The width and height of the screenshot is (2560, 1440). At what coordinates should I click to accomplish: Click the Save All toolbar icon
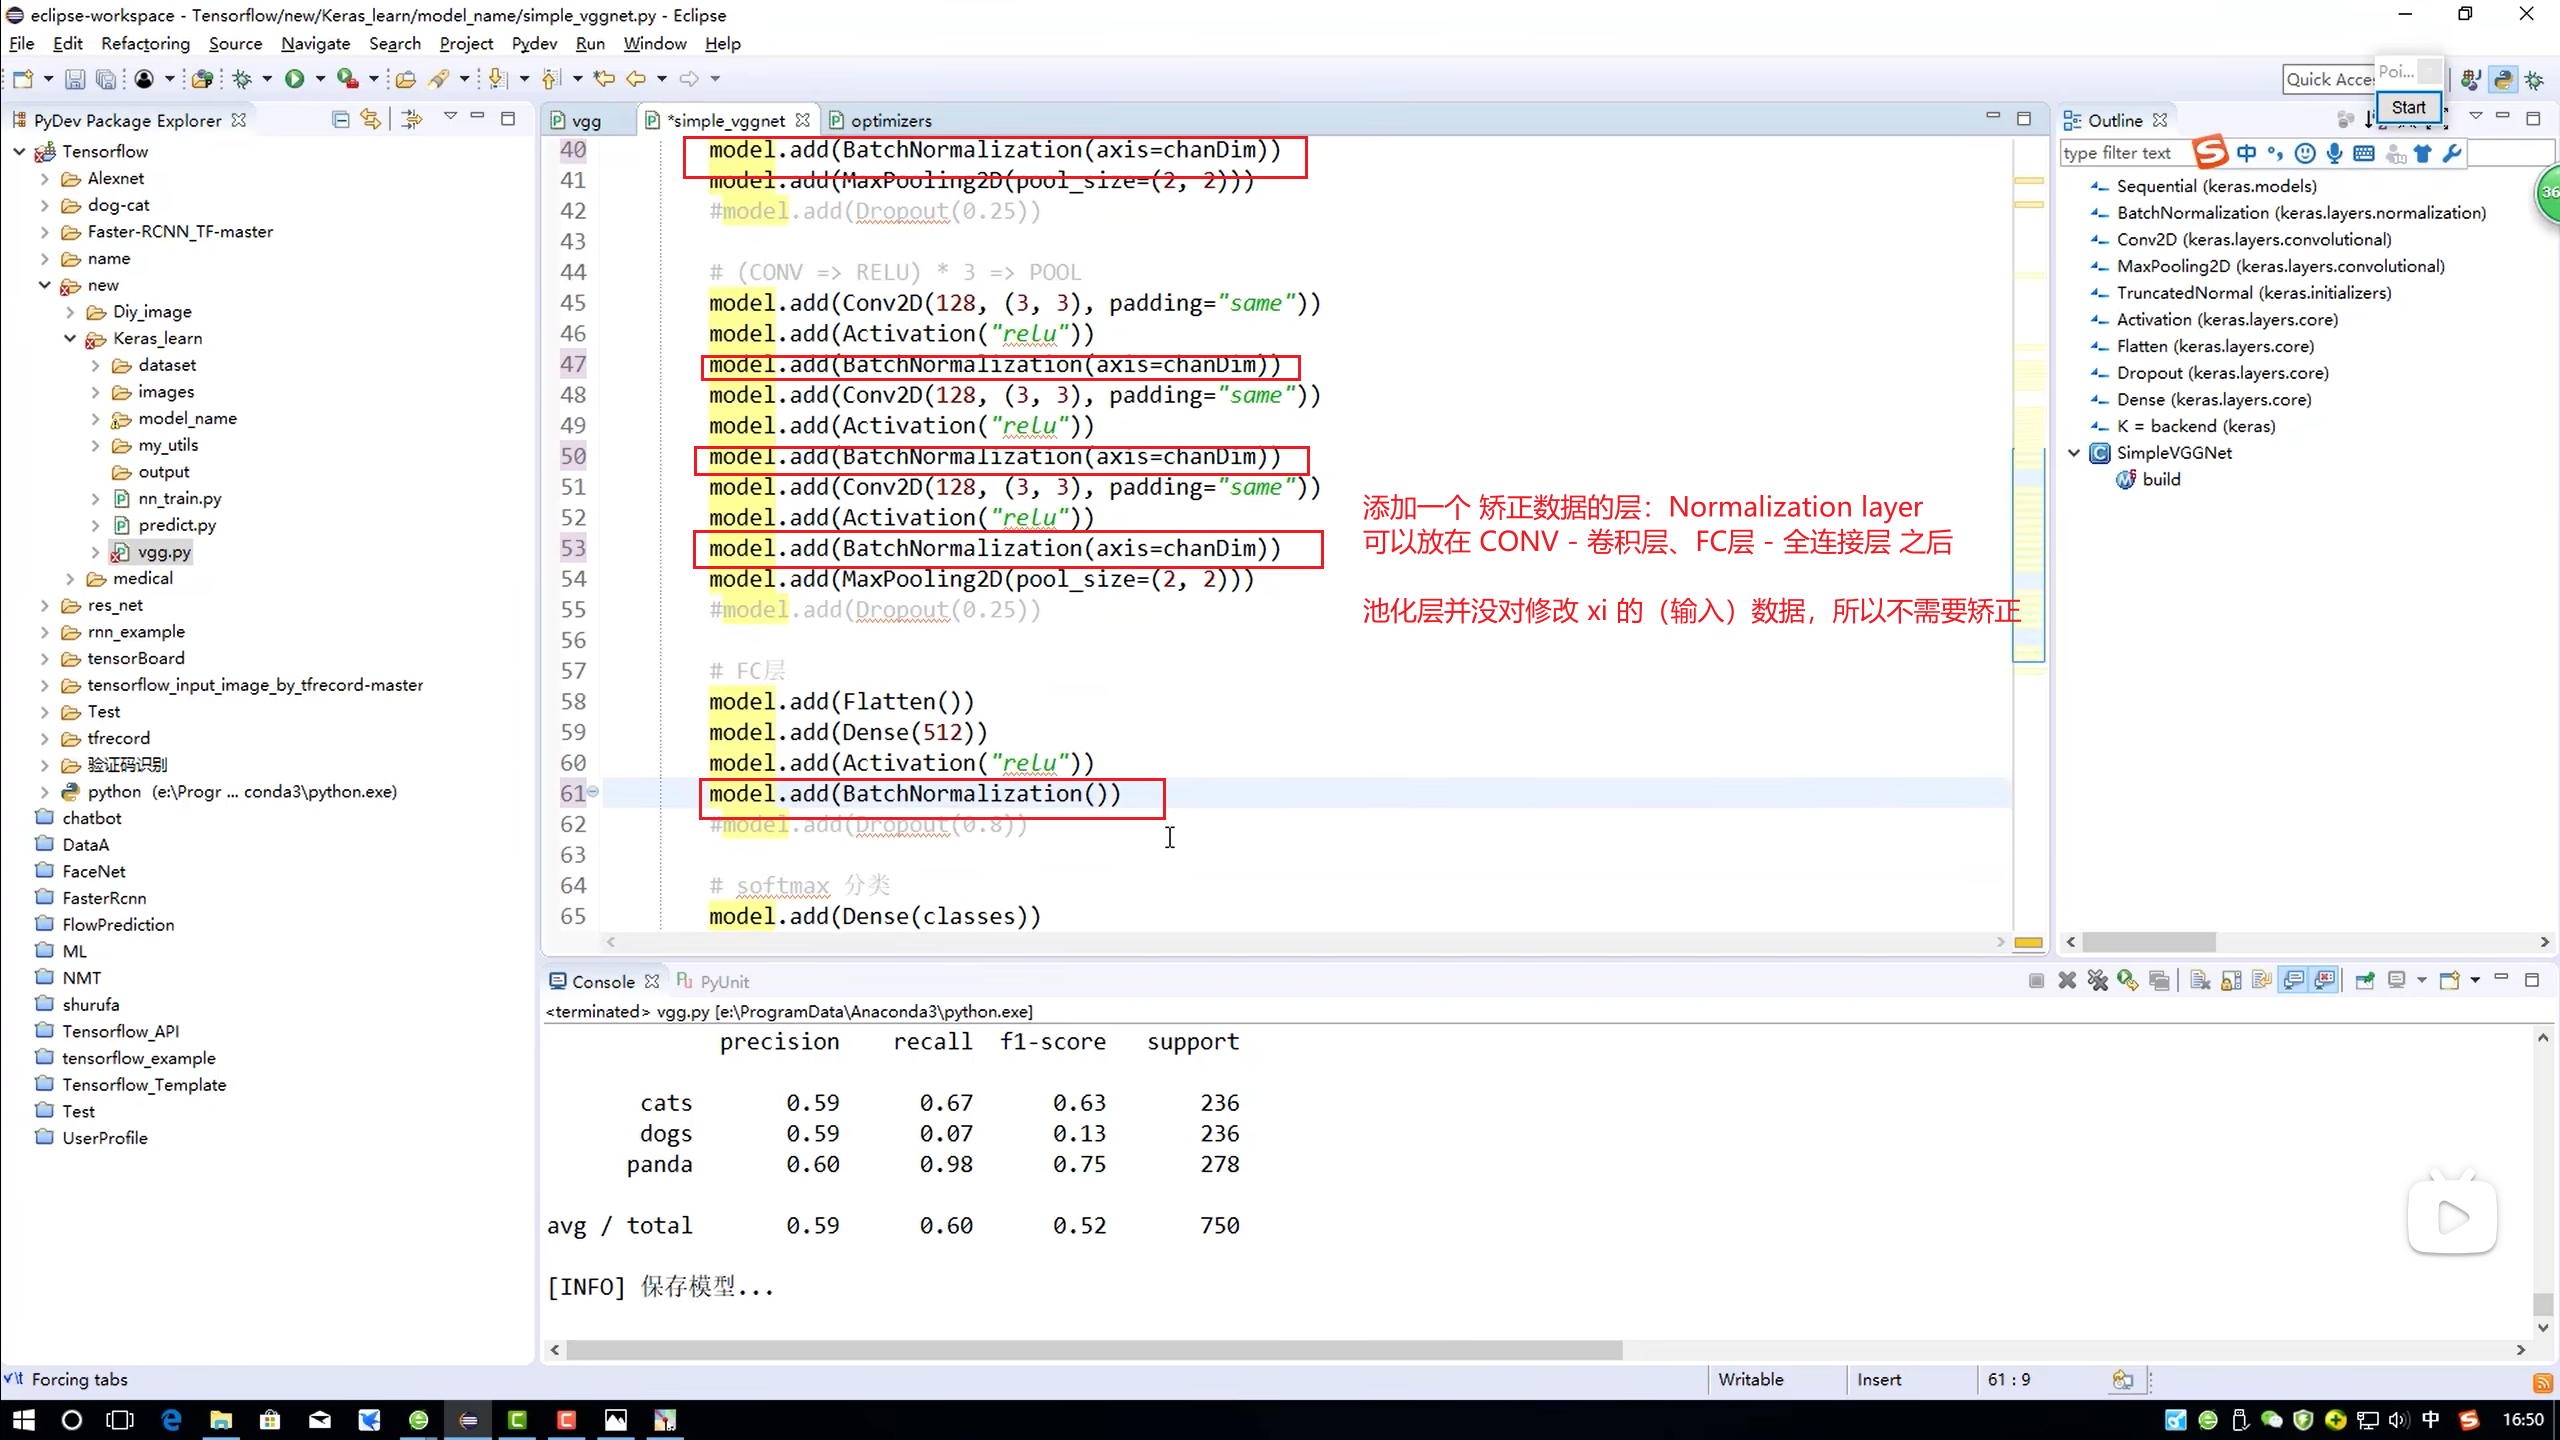[105, 79]
